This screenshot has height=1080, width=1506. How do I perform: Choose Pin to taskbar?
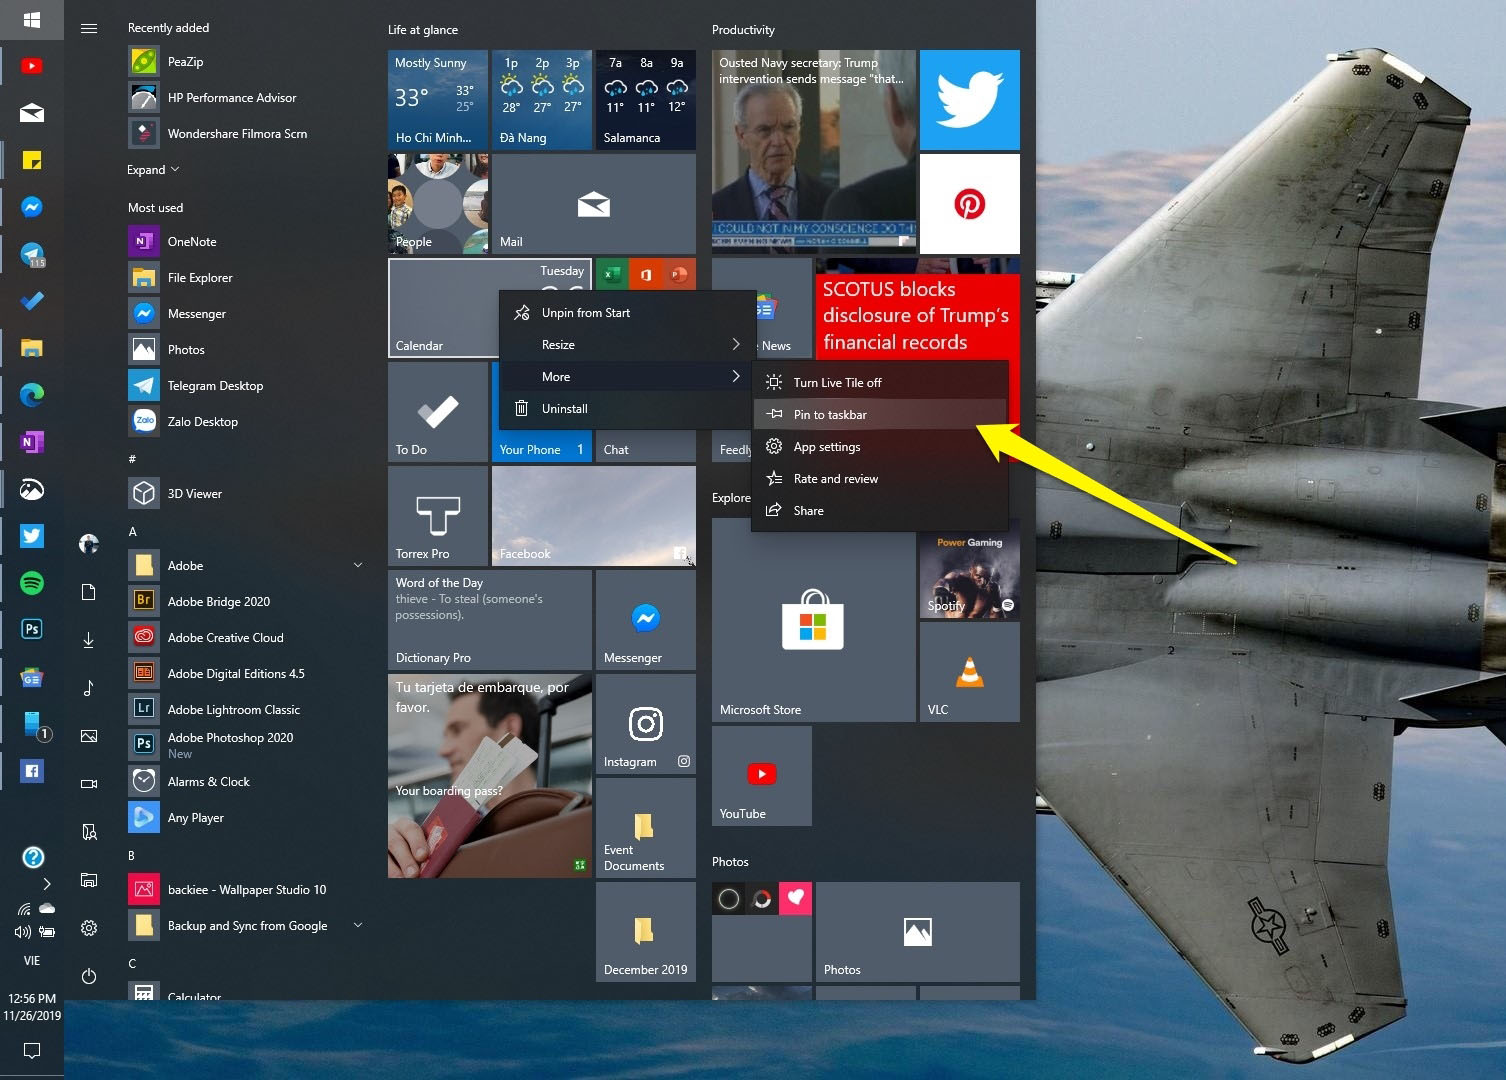click(880, 415)
